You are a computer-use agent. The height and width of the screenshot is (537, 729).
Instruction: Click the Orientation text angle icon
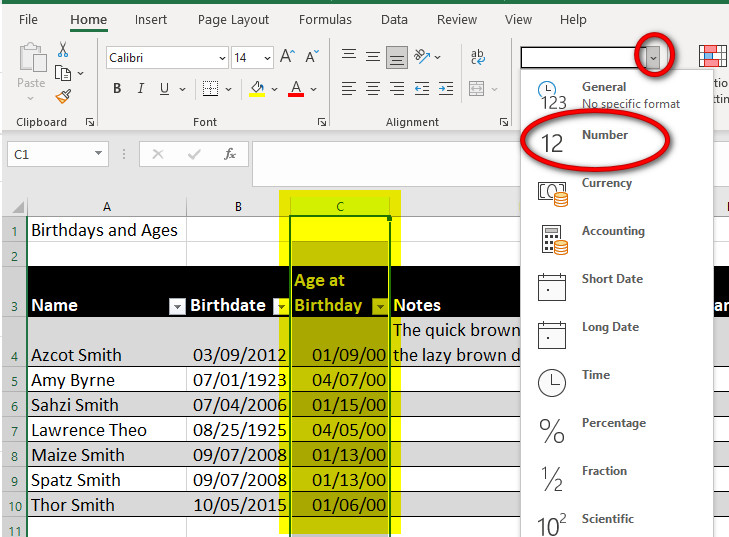pos(424,58)
